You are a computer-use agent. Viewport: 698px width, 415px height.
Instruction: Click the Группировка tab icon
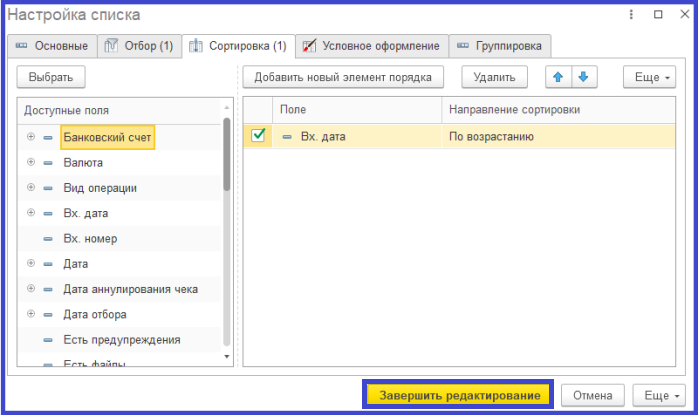(x=464, y=46)
